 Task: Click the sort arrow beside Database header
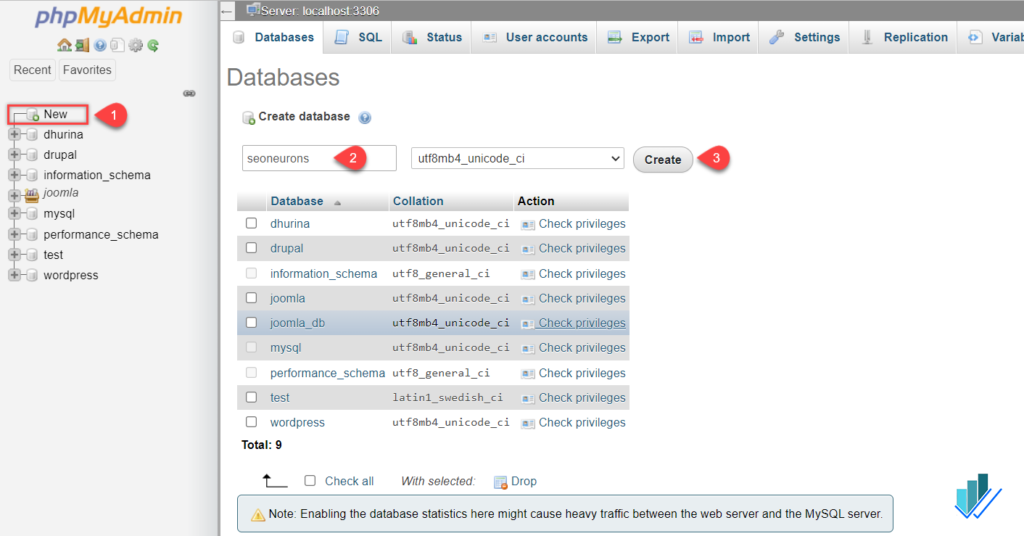pyautogui.click(x=337, y=202)
